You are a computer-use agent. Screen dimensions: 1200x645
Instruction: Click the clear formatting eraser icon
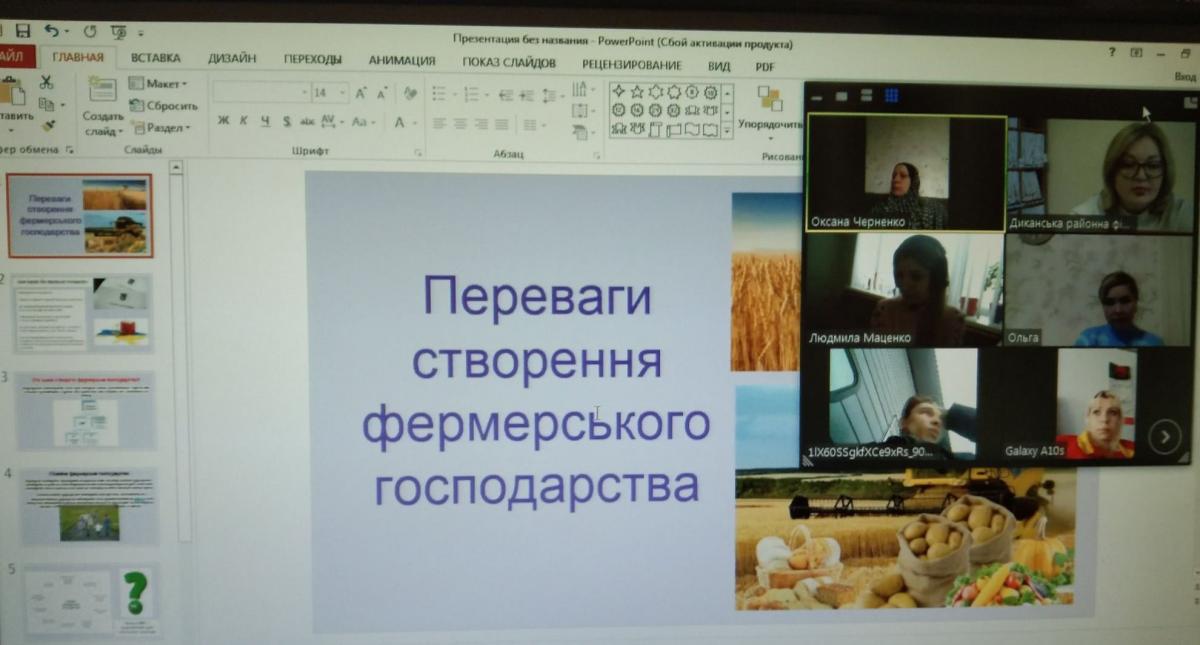[x=409, y=93]
